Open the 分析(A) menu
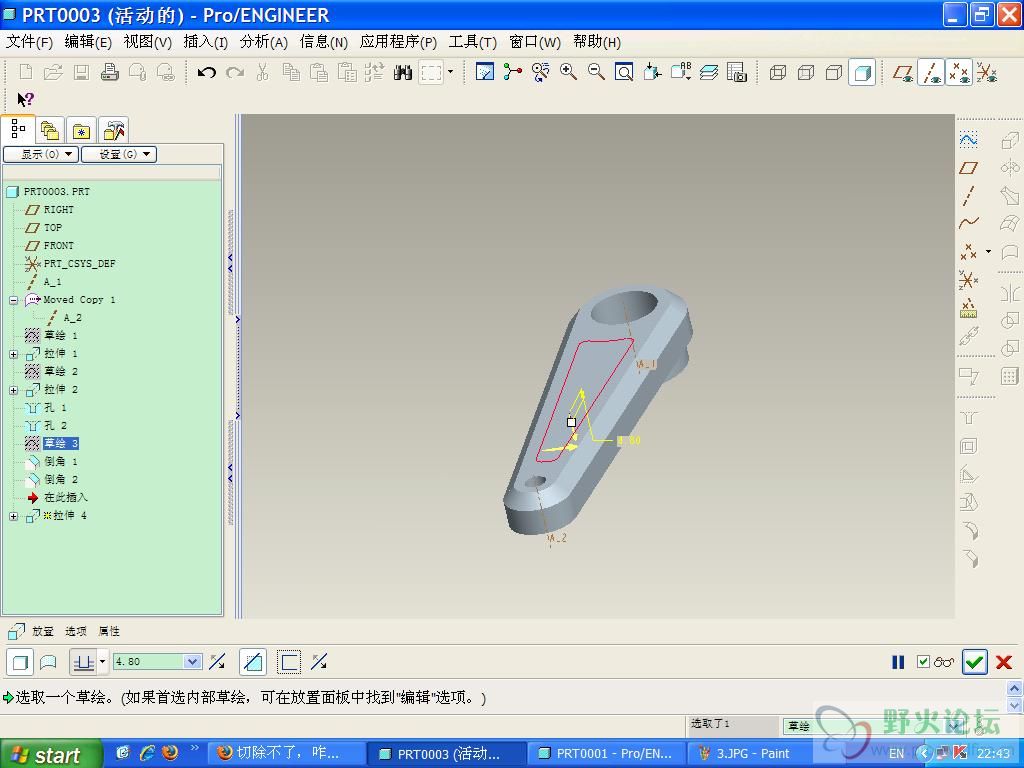This screenshot has height=768, width=1024. 264,42
